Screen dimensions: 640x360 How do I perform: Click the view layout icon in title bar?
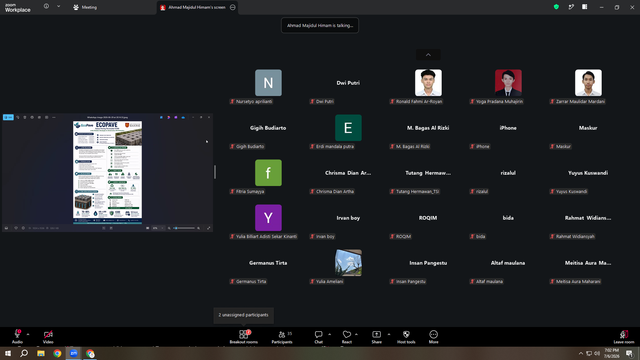coord(585,7)
